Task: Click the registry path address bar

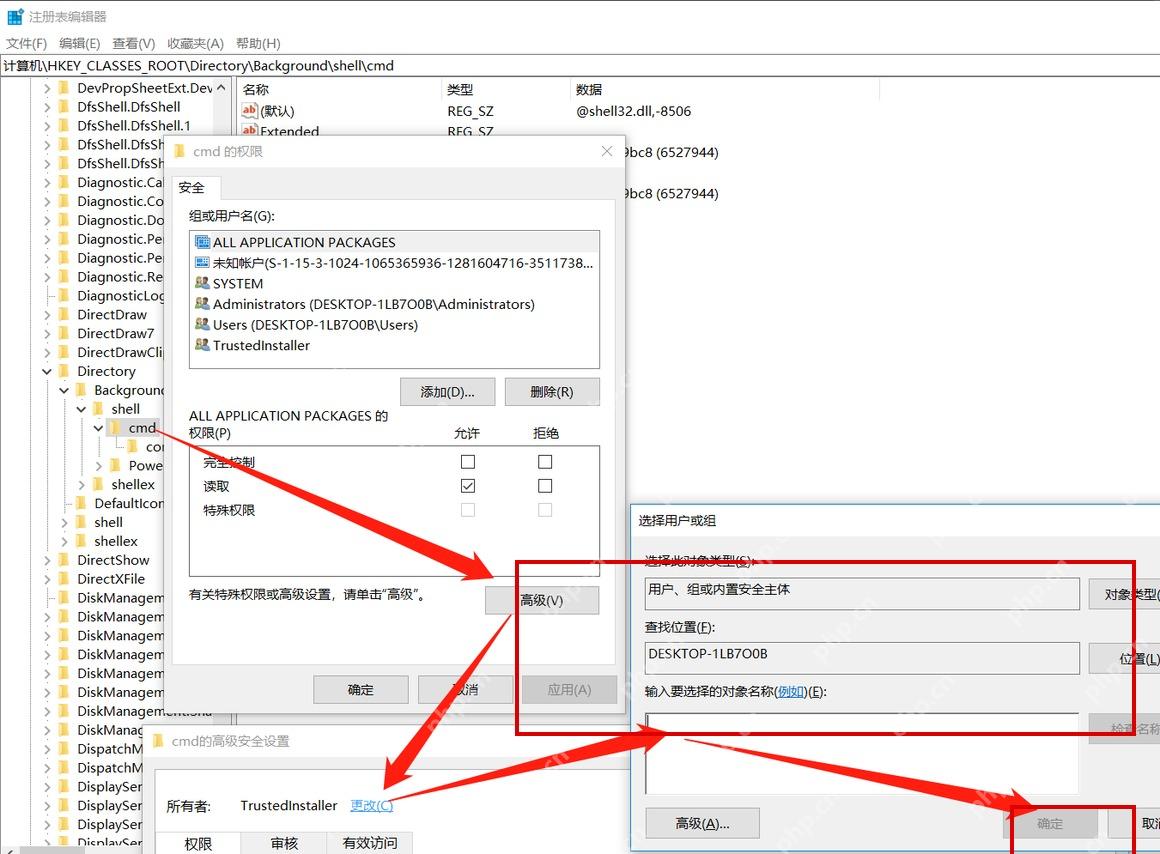Action: (580, 65)
